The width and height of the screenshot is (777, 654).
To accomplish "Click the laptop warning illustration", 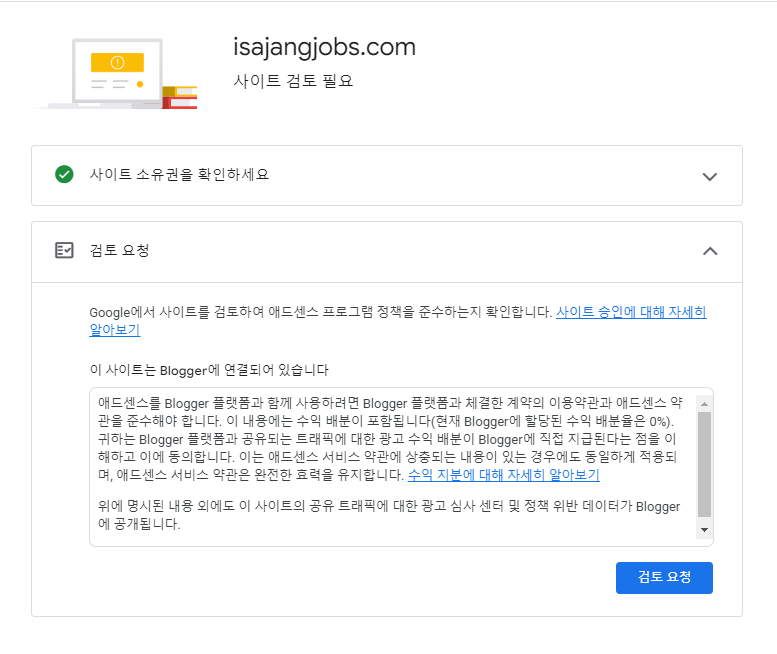I will (115, 73).
